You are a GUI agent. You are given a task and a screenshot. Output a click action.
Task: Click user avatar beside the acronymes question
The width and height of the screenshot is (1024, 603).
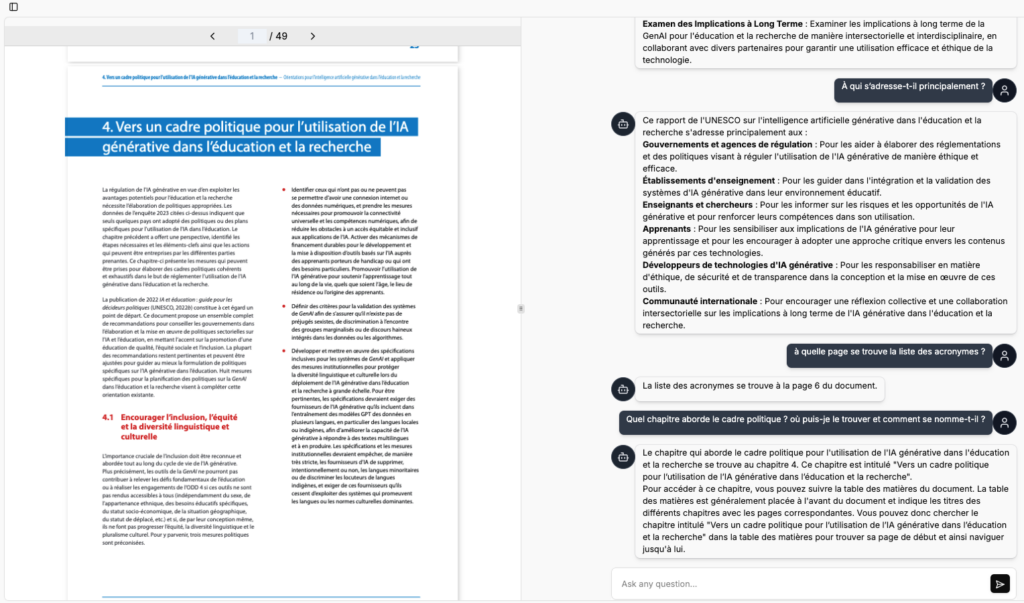(1004, 355)
